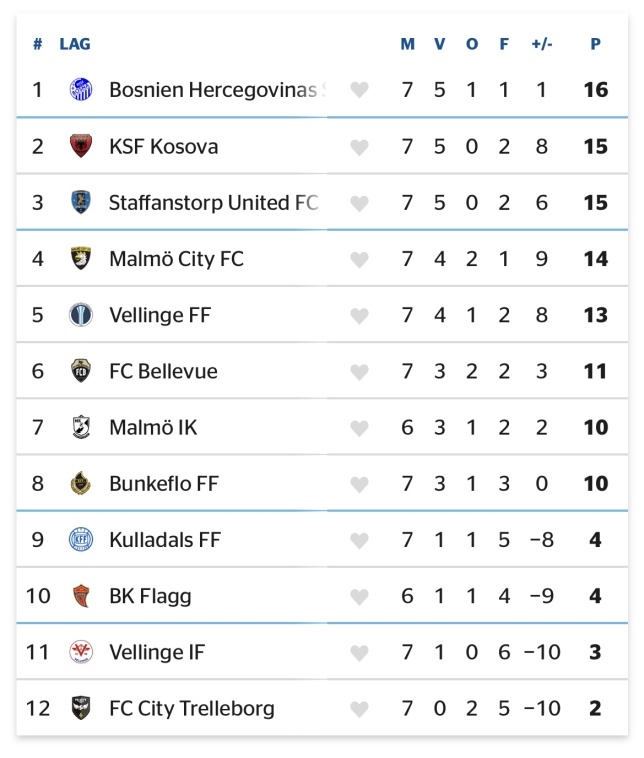Mark Bunkeflo FF as favorite with heart
Viewport: 644px width, 758px height.
(x=359, y=484)
